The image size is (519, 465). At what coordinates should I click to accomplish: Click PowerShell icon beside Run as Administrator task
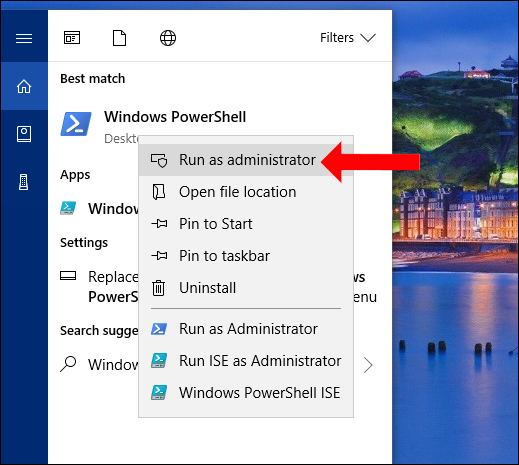(x=159, y=329)
